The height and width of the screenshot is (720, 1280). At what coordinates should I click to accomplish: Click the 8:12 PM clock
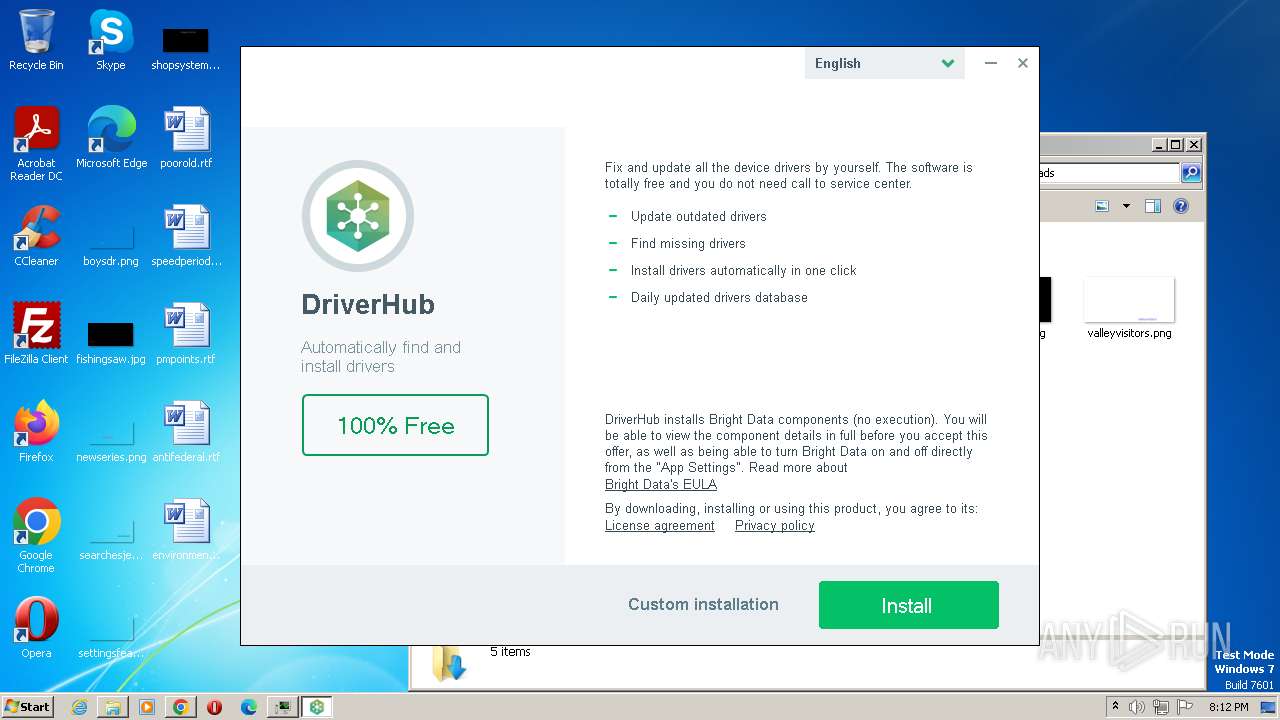point(1228,707)
